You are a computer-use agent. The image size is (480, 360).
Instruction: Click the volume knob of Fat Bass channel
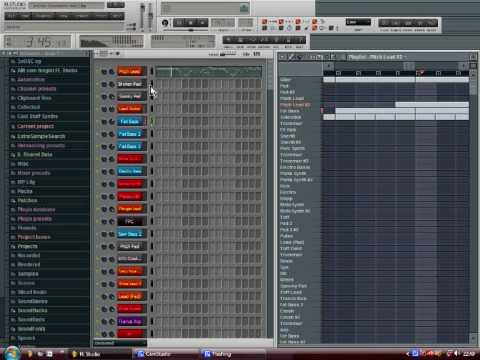[x=111, y=122]
